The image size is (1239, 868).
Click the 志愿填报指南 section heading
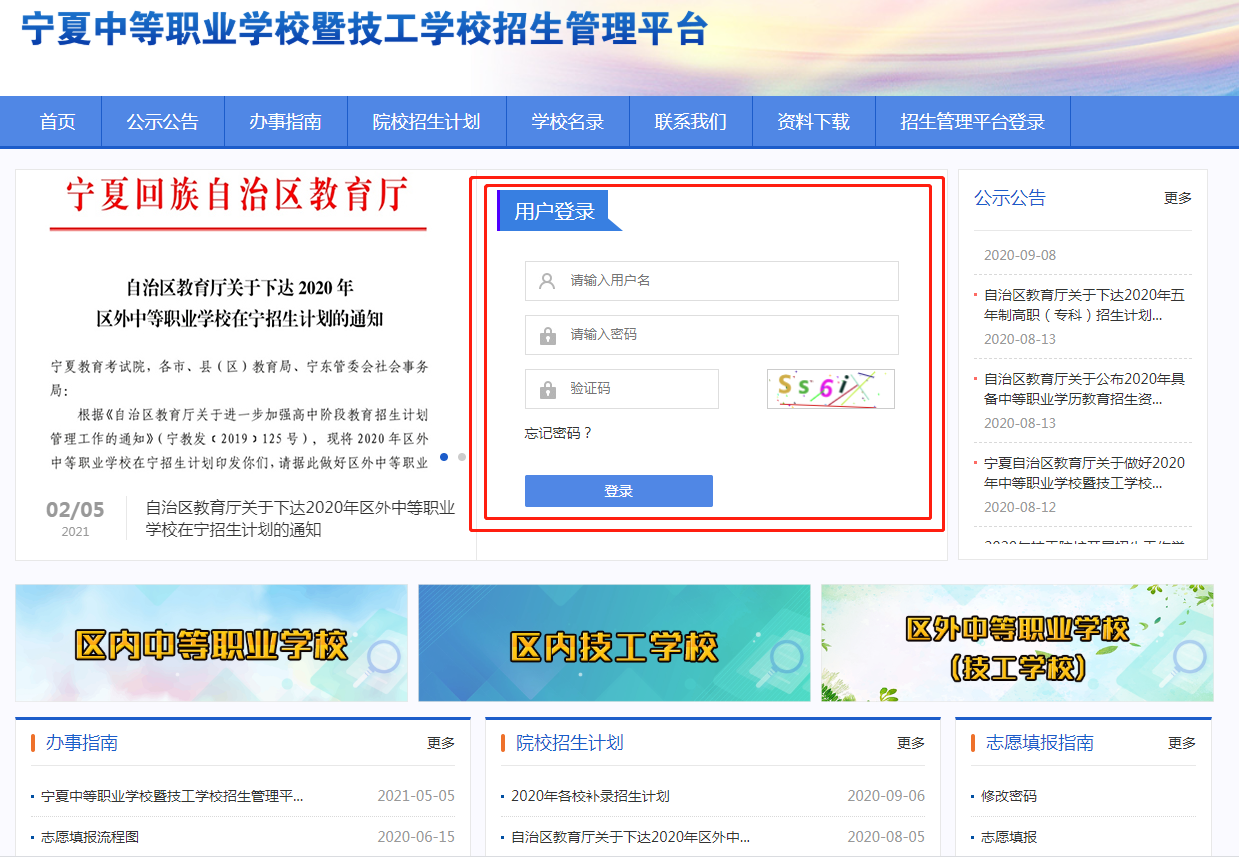pyautogui.click(x=1040, y=743)
